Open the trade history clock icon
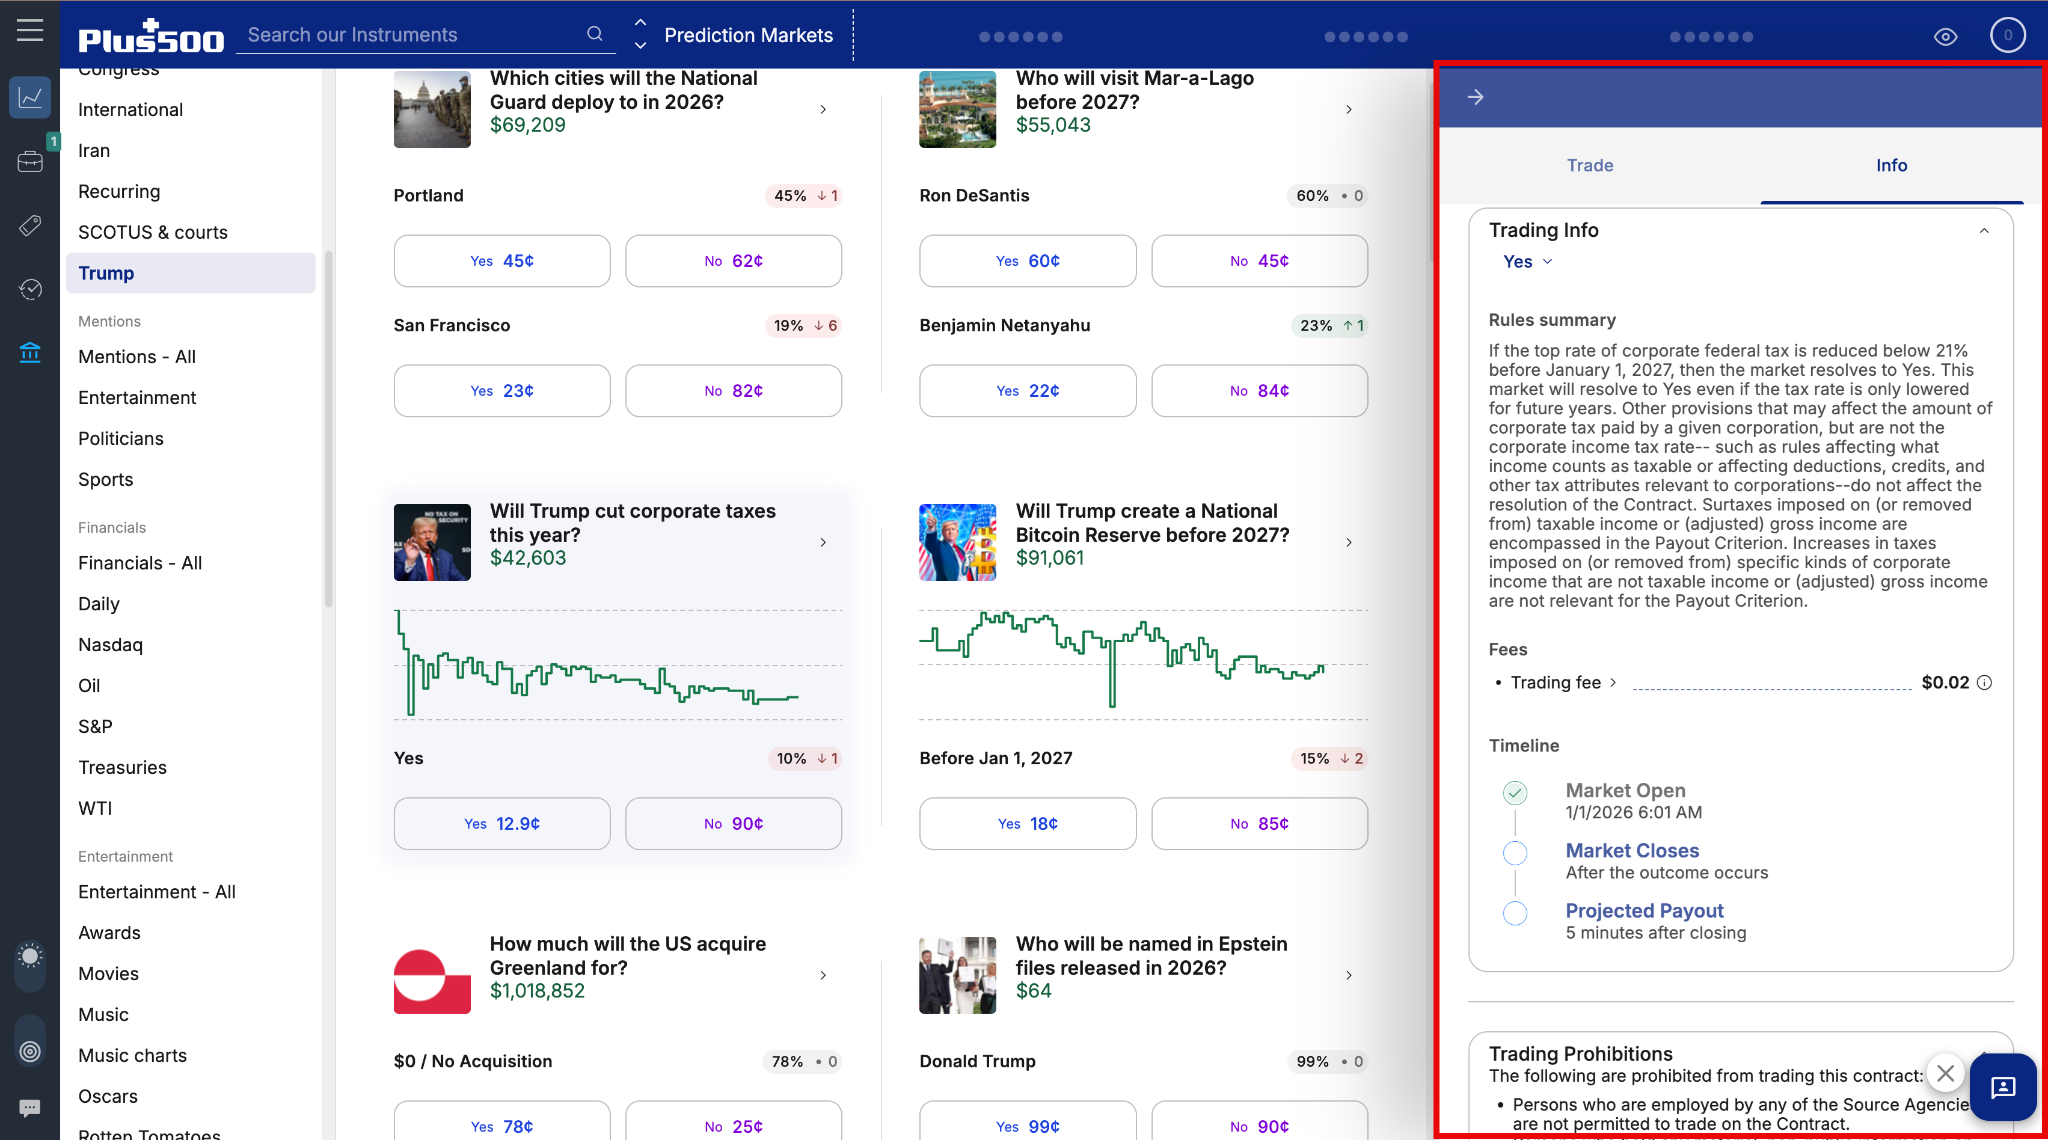The width and height of the screenshot is (2048, 1140). [30, 289]
